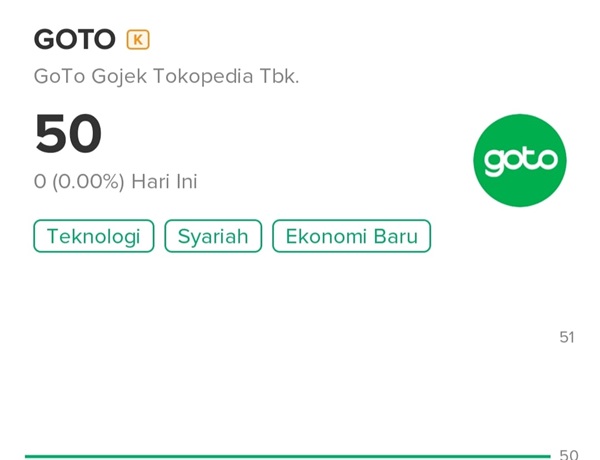Click the green price chart line
The image size is (600, 460).
[x=287, y=456]
